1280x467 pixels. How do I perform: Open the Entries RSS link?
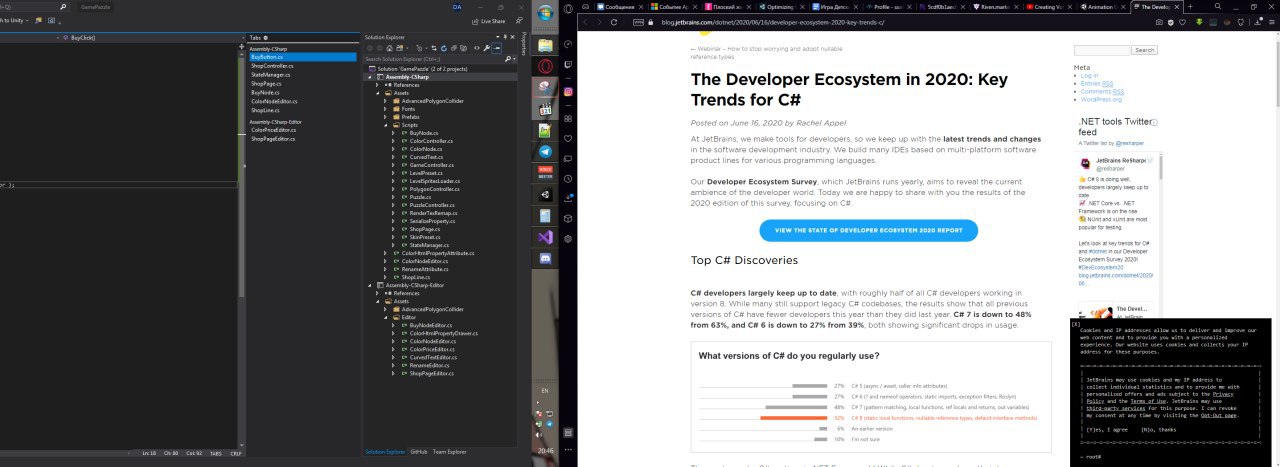[x=1099, y=83]
